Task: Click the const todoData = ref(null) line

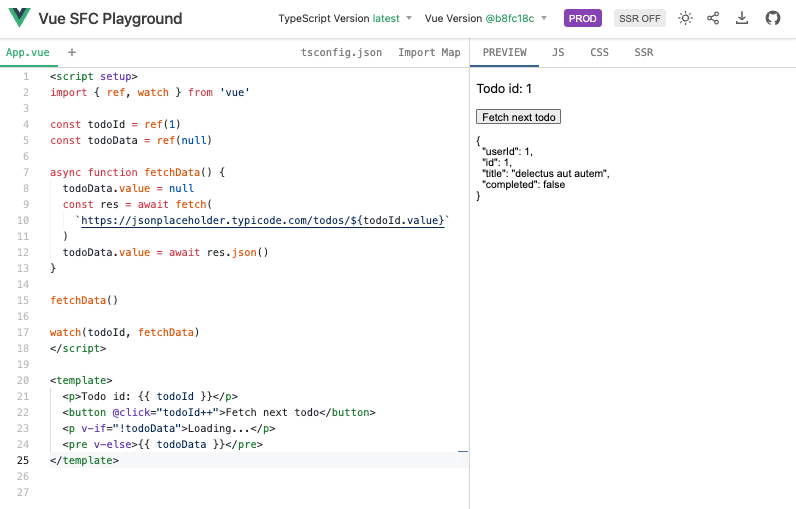Action: click(131, 140)
